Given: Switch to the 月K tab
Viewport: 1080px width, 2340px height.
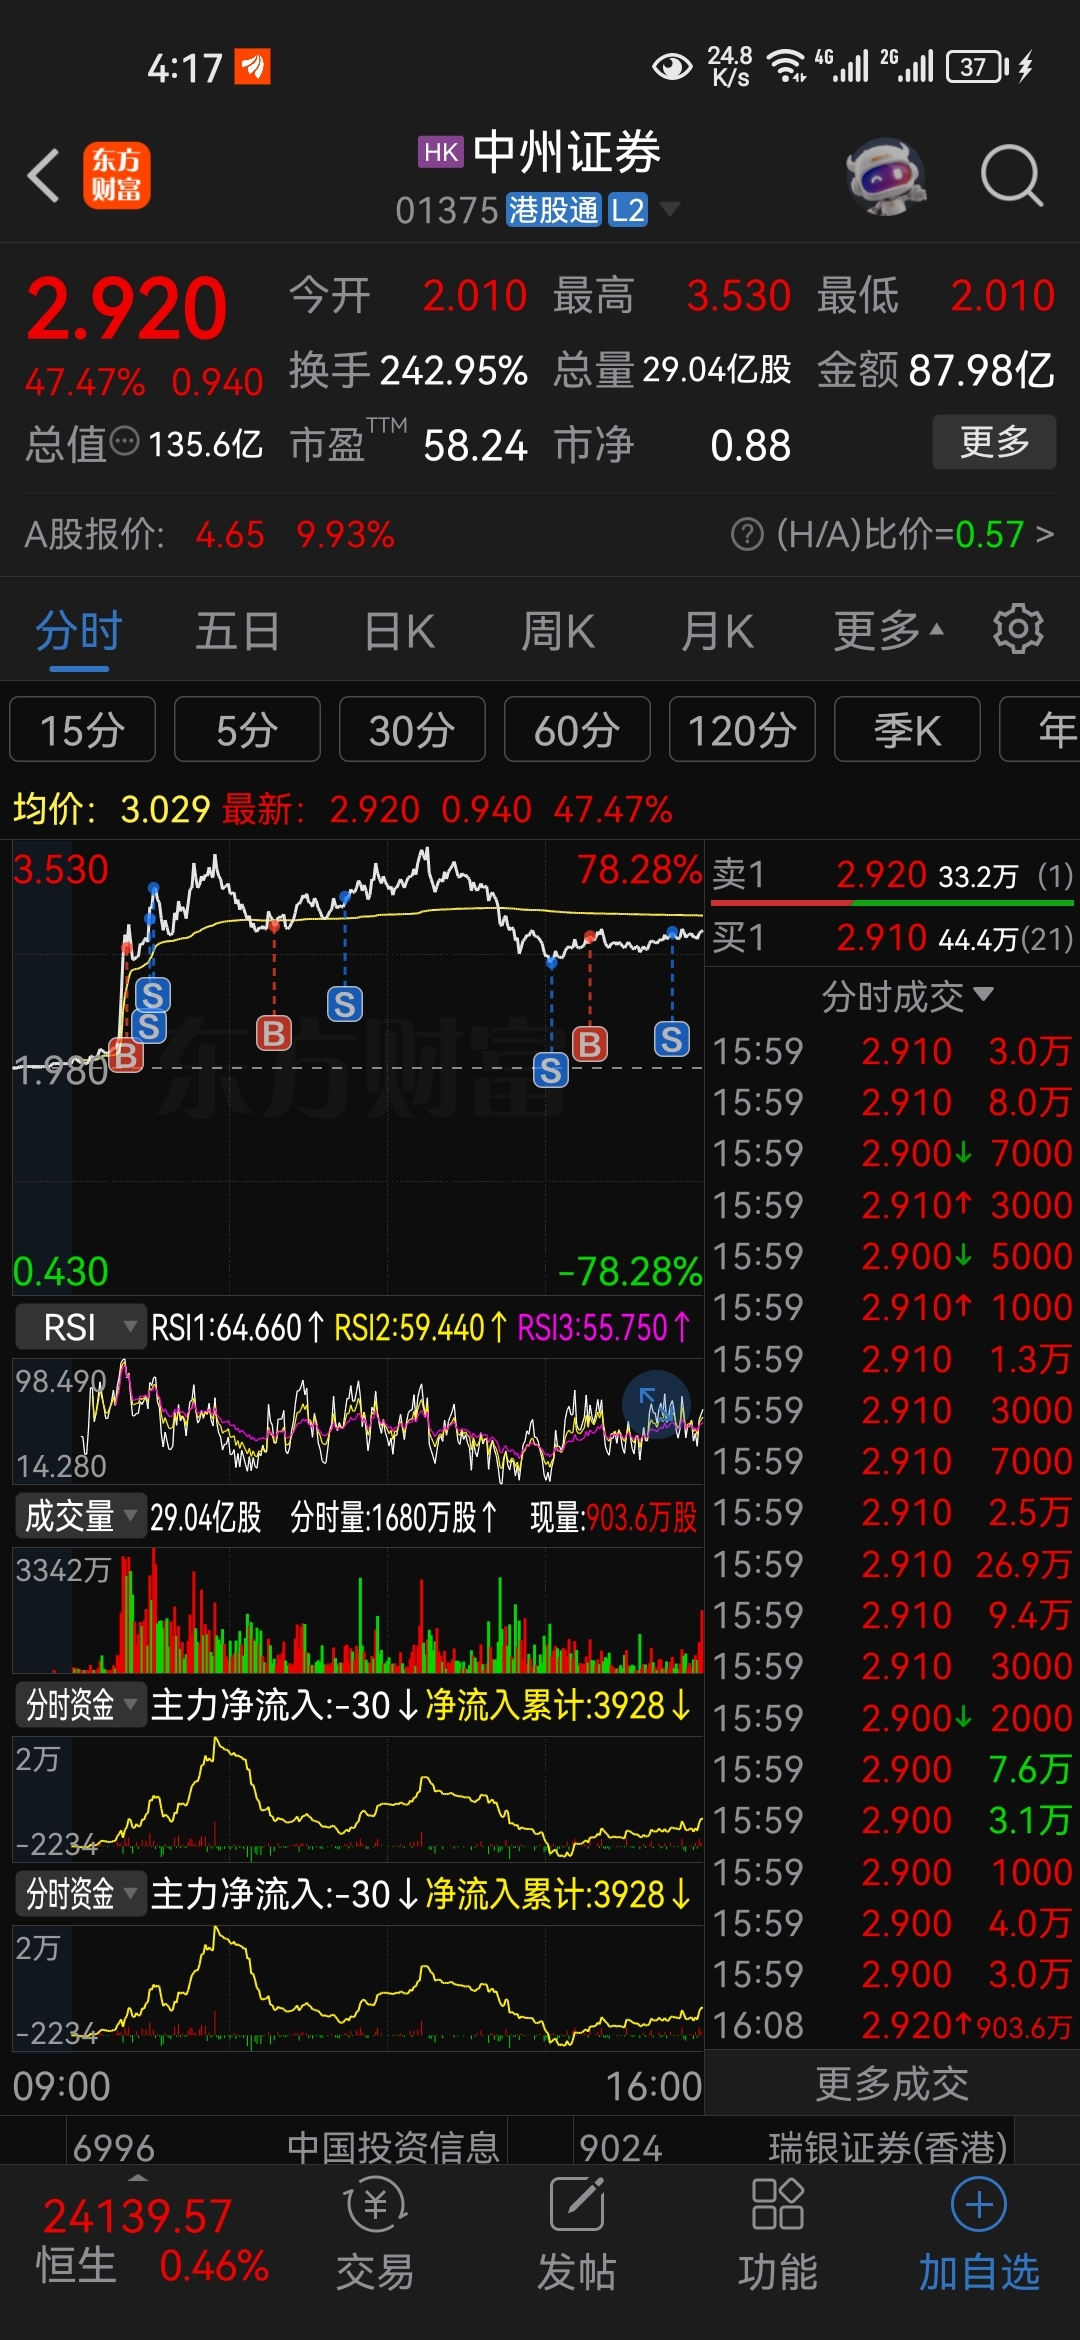Looking at the screenshot, I should [717, 632].
